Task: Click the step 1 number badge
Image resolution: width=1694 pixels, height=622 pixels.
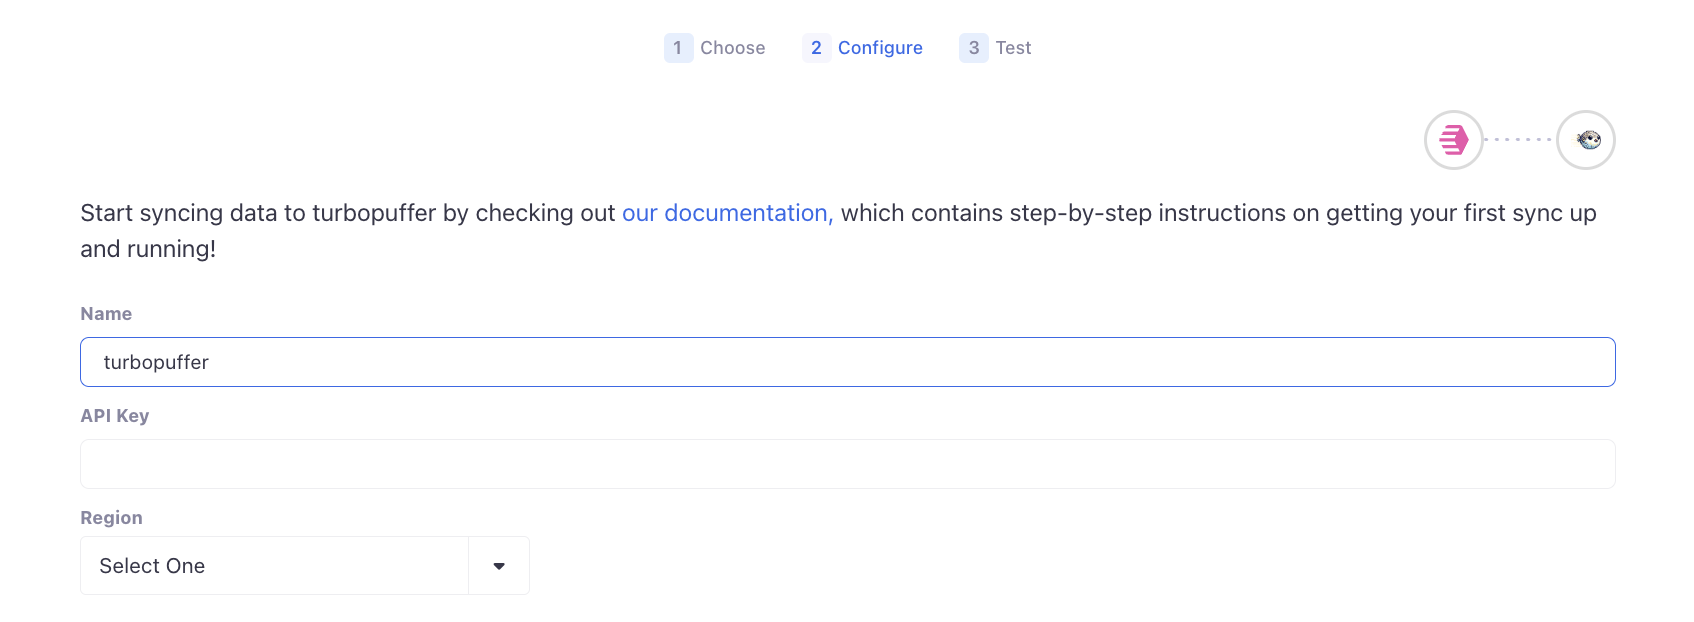Action: pyautogui.click(x=678, y=48)
